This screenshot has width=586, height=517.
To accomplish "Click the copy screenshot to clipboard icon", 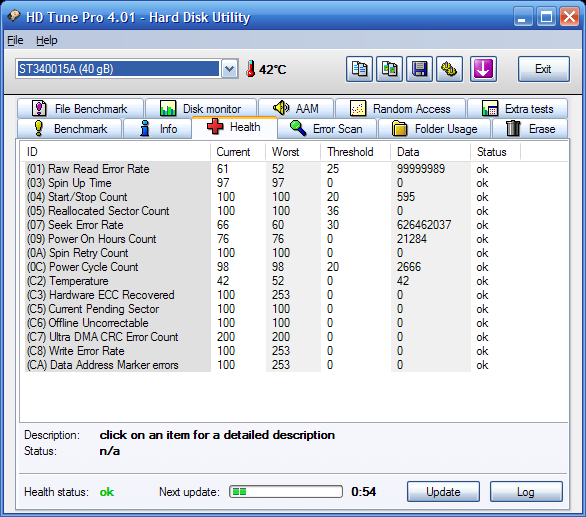I will click(x=389, y=69).
